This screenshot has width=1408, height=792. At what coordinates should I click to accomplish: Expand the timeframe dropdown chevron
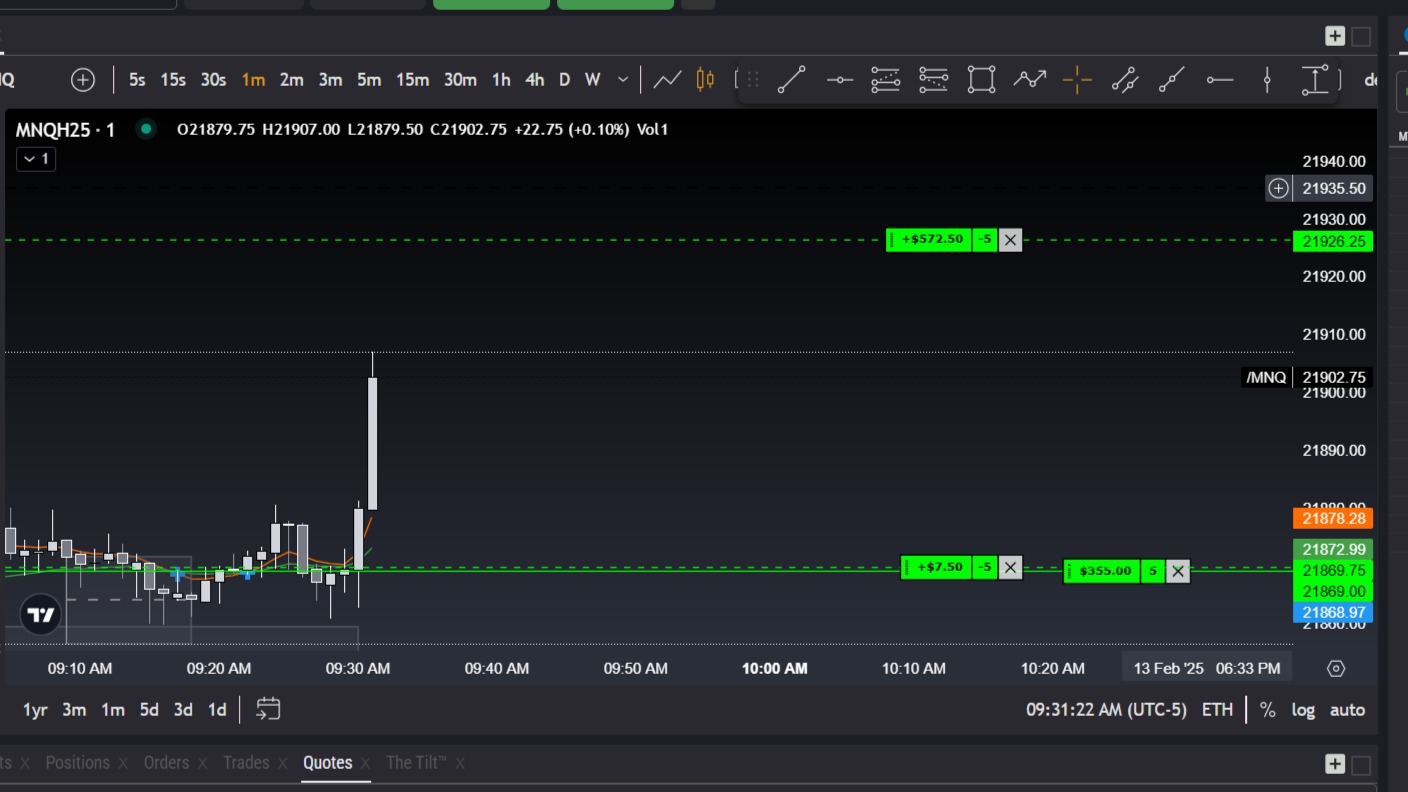click(623, 80)
